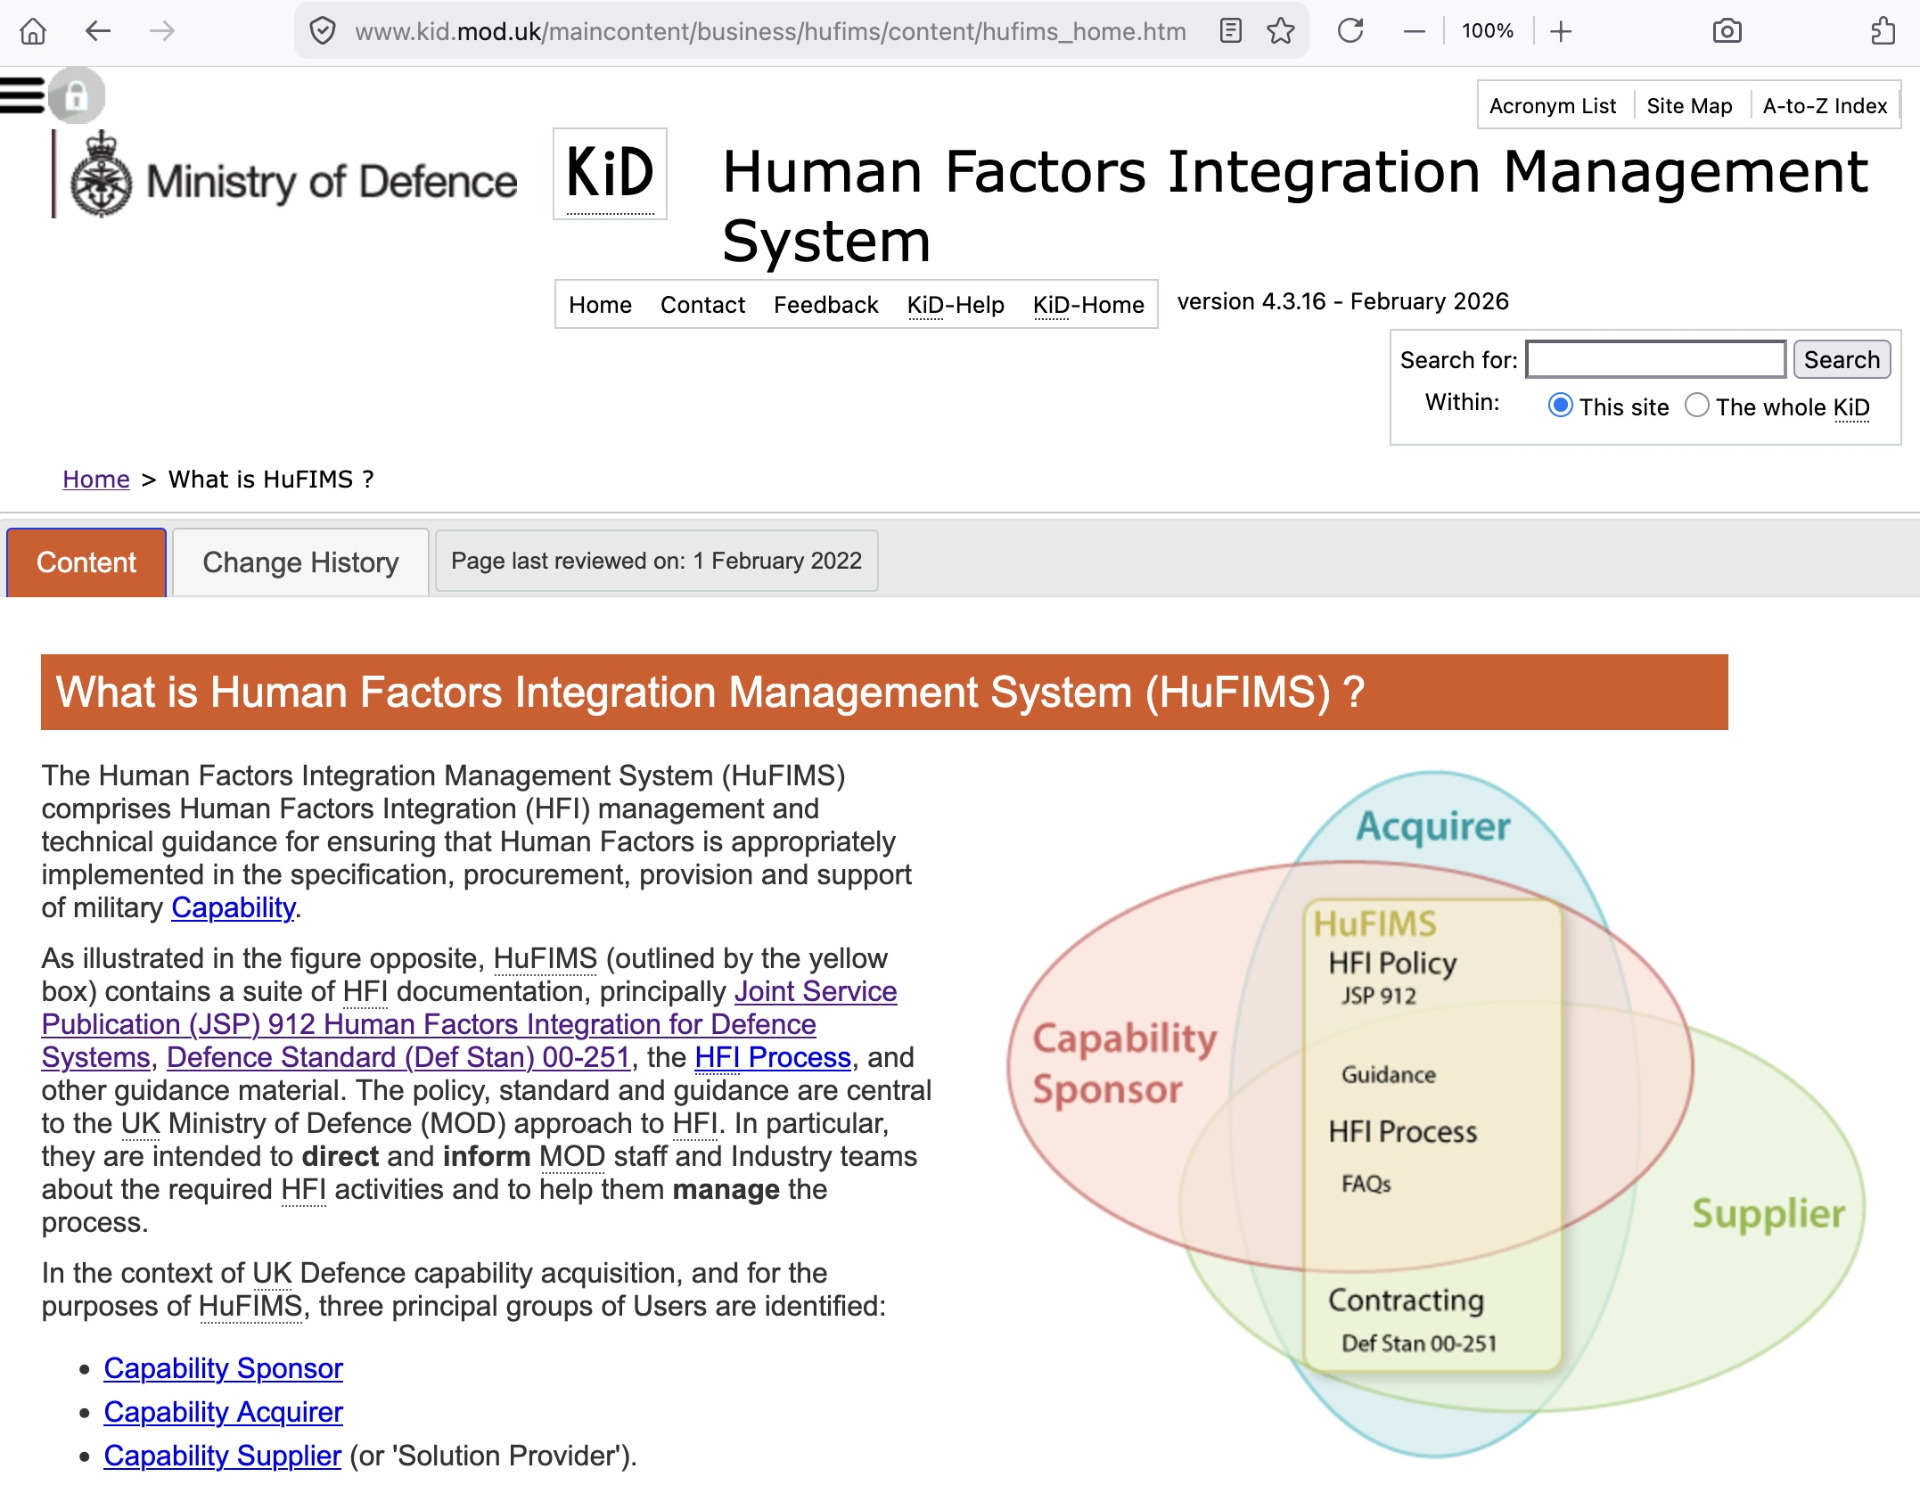Take a screenshot with the camera icon
The width and height of the screenshot is (1920, 1508).
(x=1727, y=31)
